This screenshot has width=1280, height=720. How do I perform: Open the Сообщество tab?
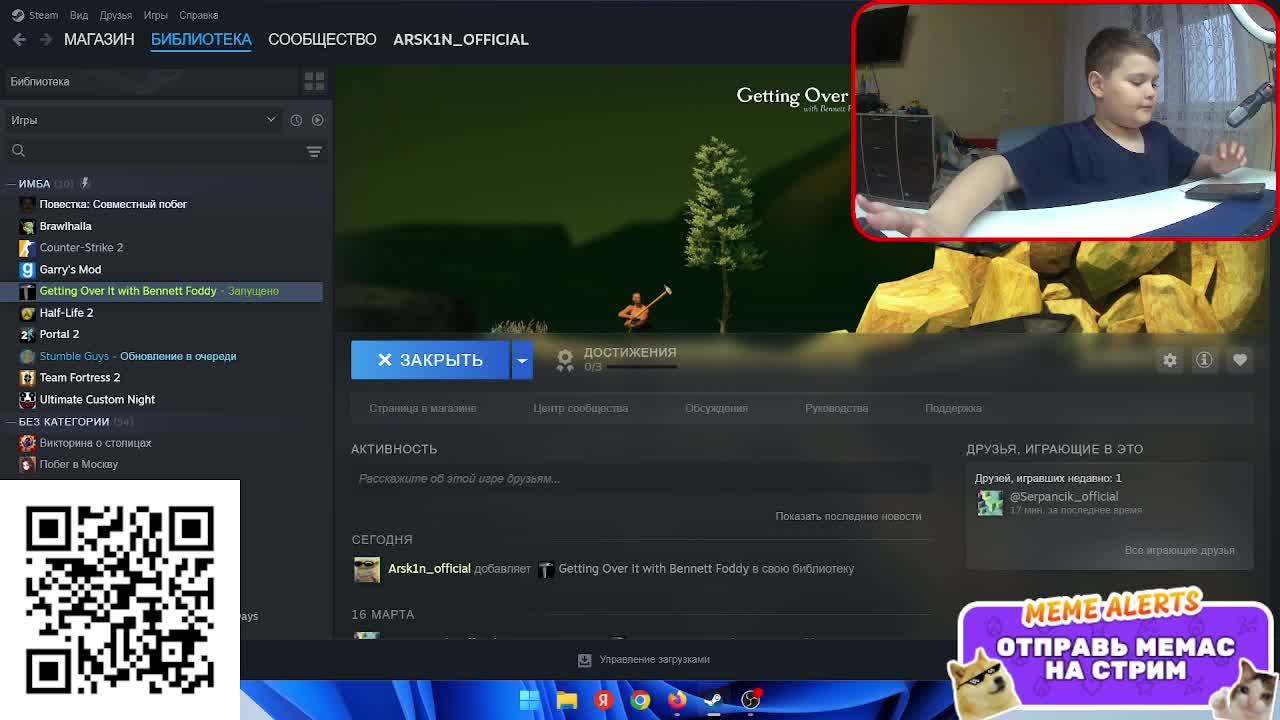322,39
